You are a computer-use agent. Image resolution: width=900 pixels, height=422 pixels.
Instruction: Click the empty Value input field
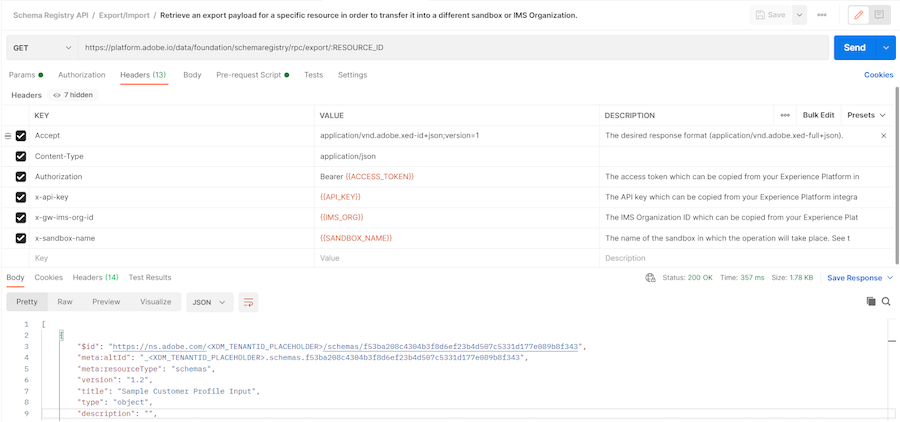(457, 258)
